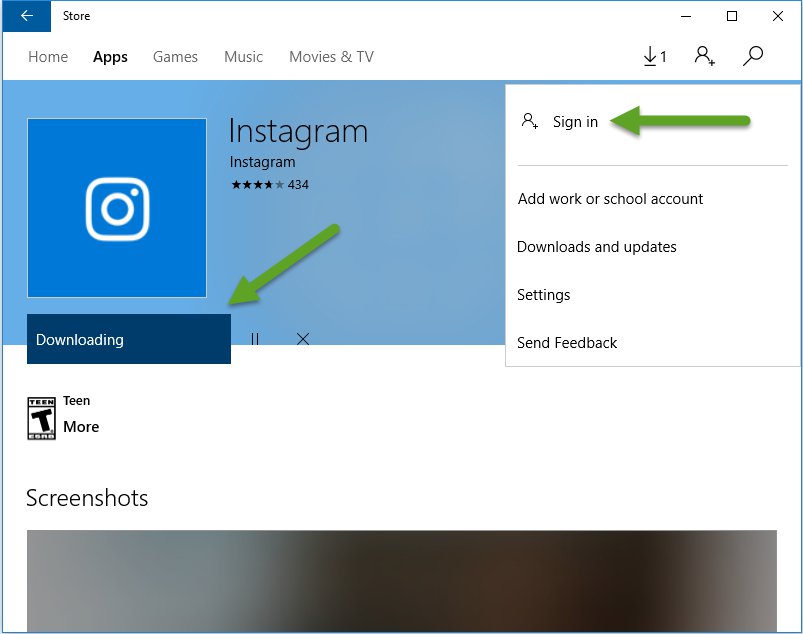Image resolution: width=803 pixels, height=634 pixels.
Task: Click the back arrow button
Action: pos(26,16)
